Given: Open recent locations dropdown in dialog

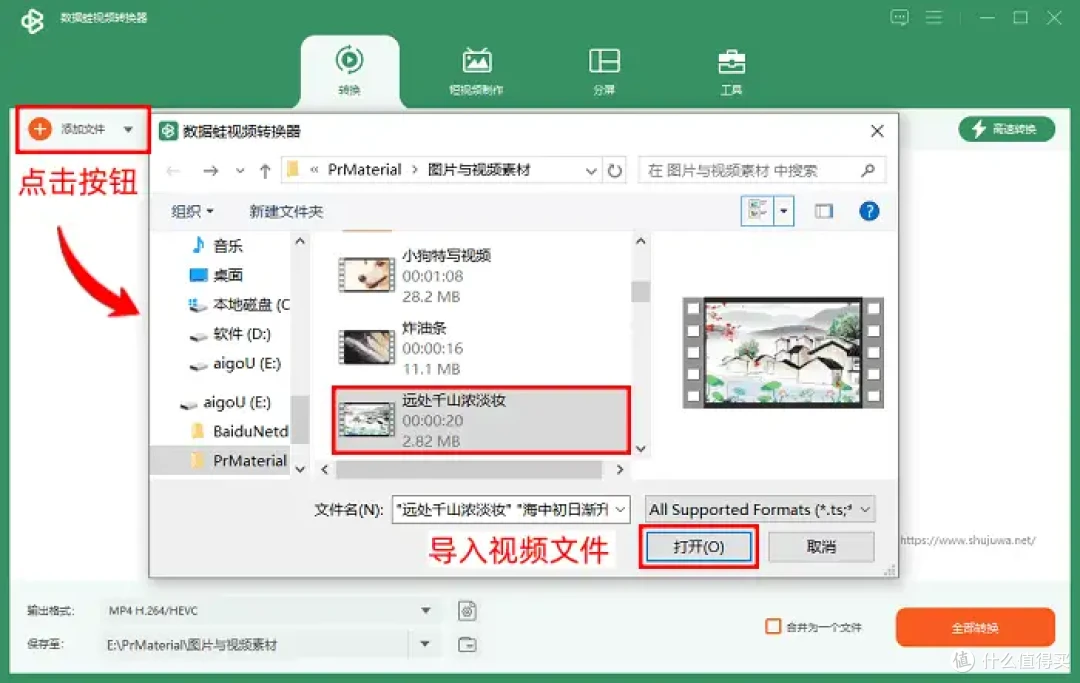Looking at the screenshot, I should 240,170.
